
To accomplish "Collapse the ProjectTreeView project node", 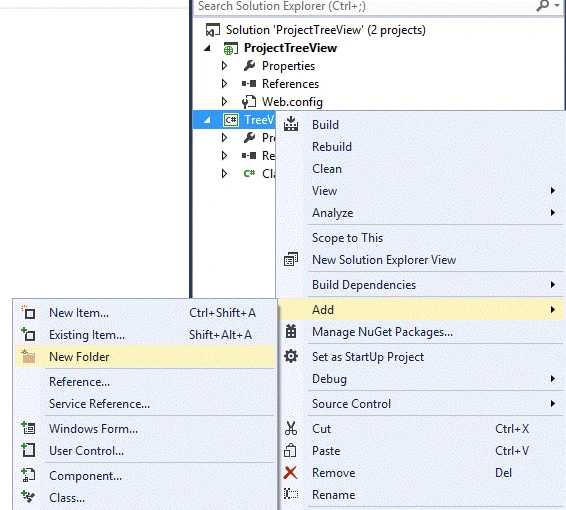I will pos(207,48).
